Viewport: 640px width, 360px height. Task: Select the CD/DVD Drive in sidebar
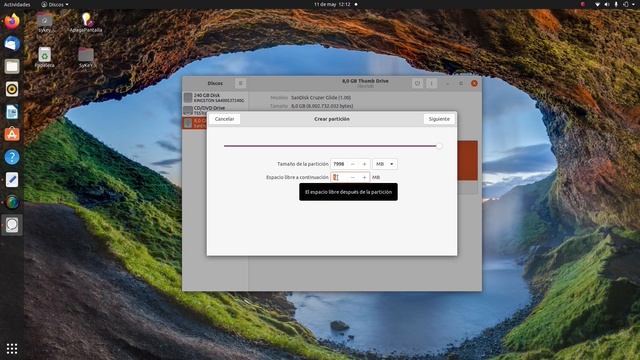click(215, 110)
